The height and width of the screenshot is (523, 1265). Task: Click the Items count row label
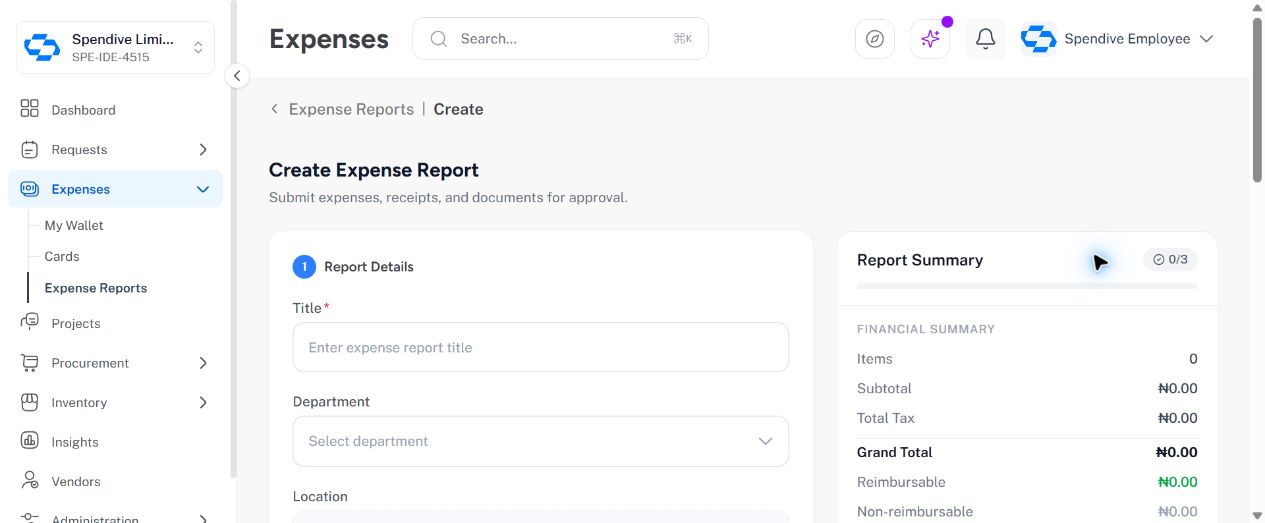(x=875, y=359)
